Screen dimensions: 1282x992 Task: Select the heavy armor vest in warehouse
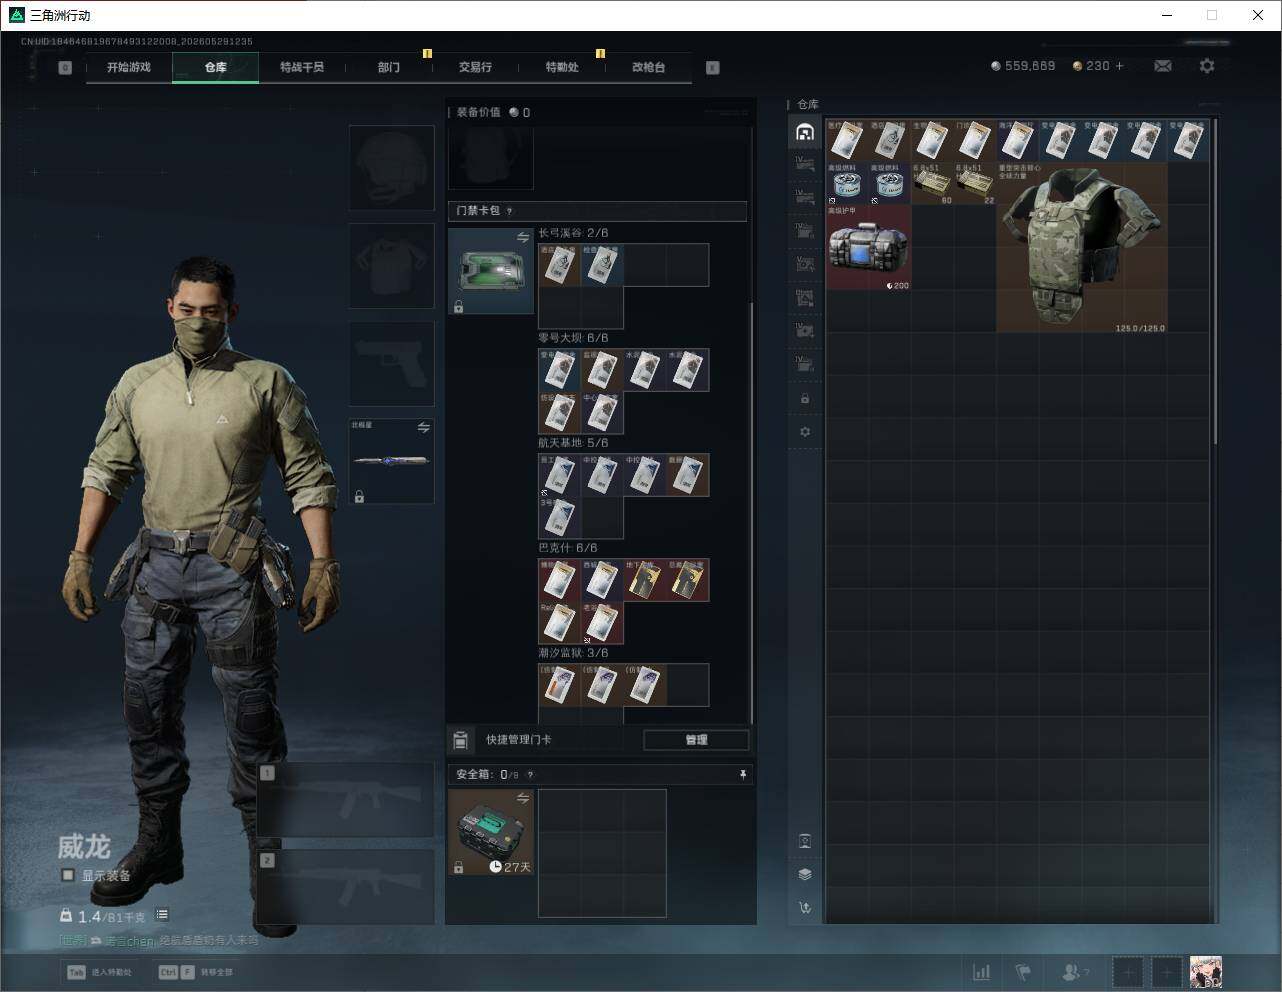(1081, 247)
